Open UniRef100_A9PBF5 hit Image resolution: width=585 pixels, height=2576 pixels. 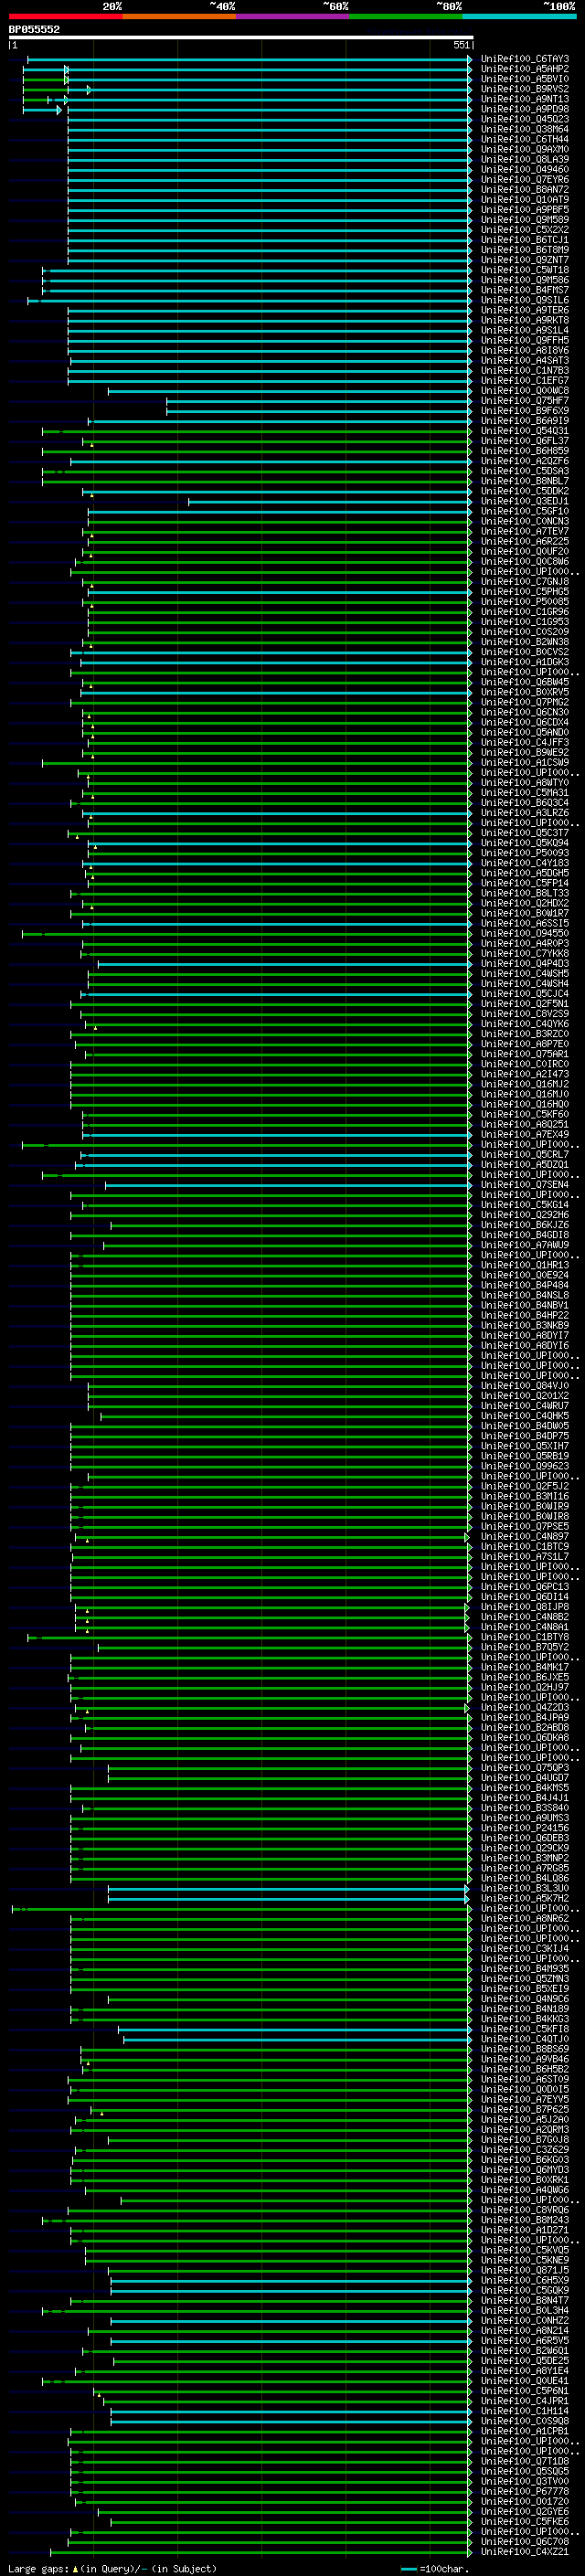point(525,210)
